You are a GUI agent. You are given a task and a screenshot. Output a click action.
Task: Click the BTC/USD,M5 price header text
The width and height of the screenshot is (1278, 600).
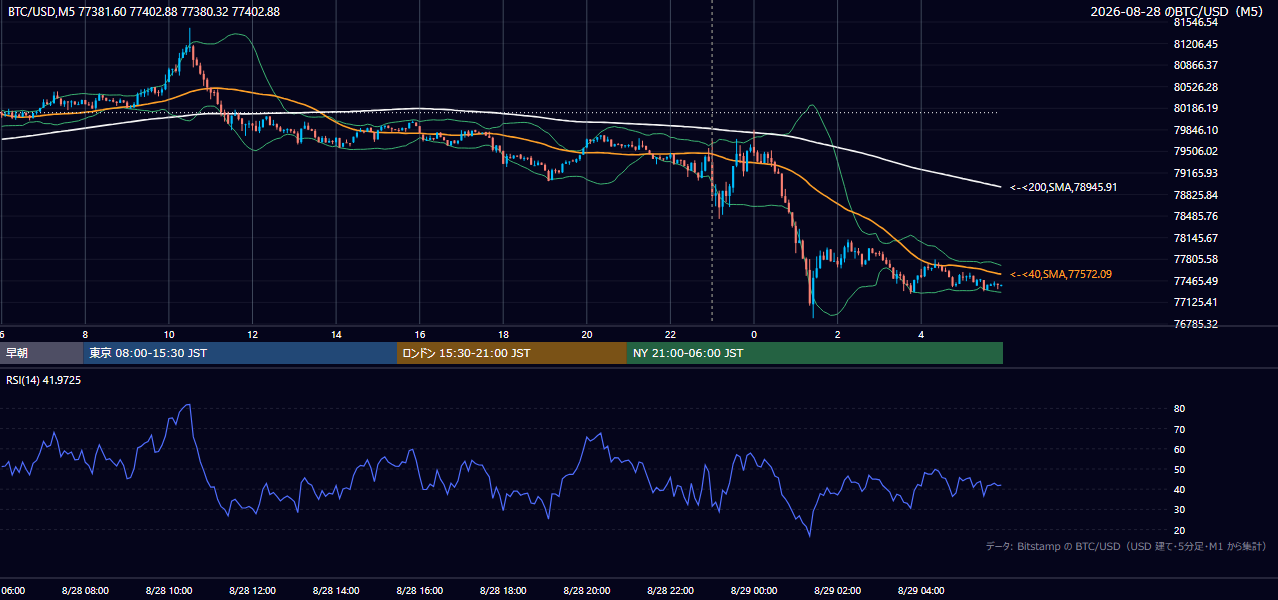(x=144, y=11)
